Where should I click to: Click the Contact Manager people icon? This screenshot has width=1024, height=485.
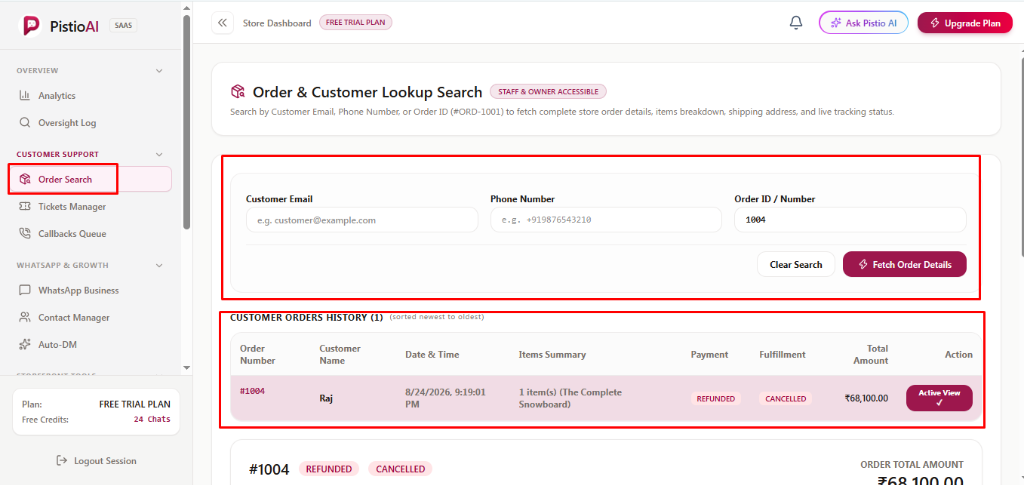coord(25,317)
